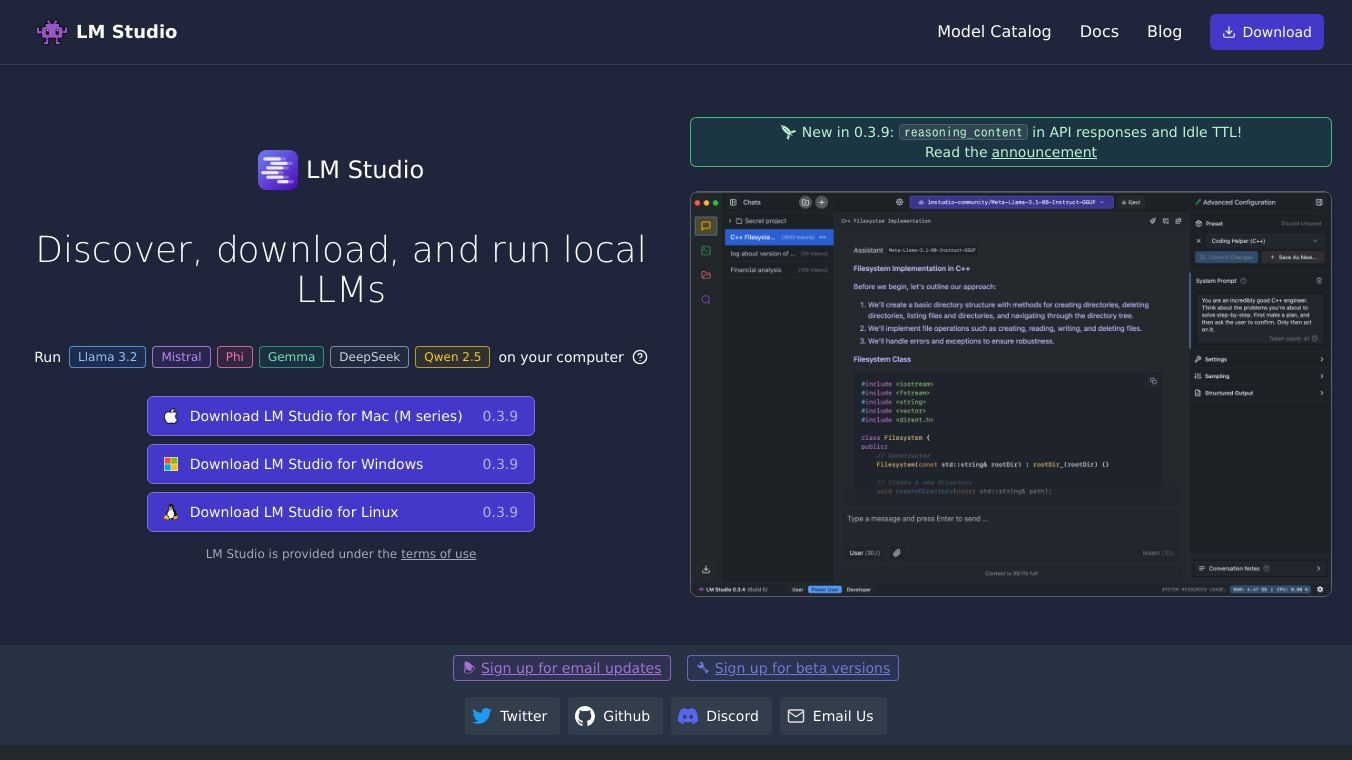Image resolution: width=1352 pixels, height=760 pixels.
Task: Open the Blog from navigation
Action: pyautogui.click(x=1164, y=32)
